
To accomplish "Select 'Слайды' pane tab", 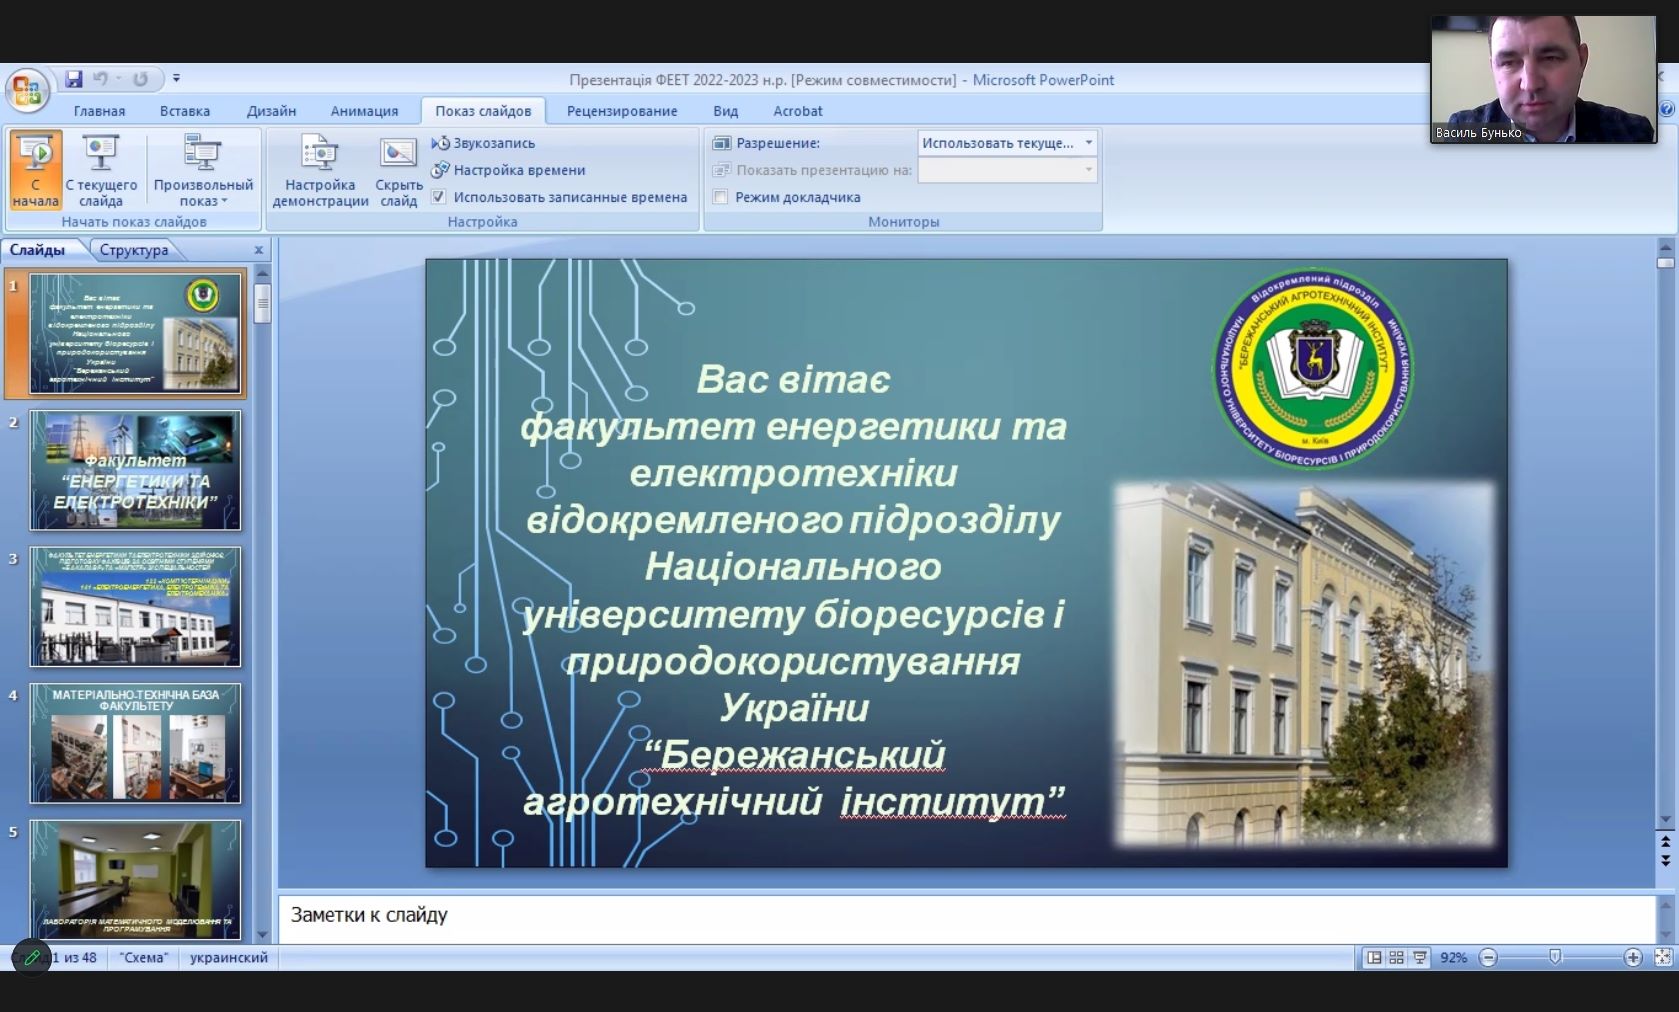I will (38, 250).
